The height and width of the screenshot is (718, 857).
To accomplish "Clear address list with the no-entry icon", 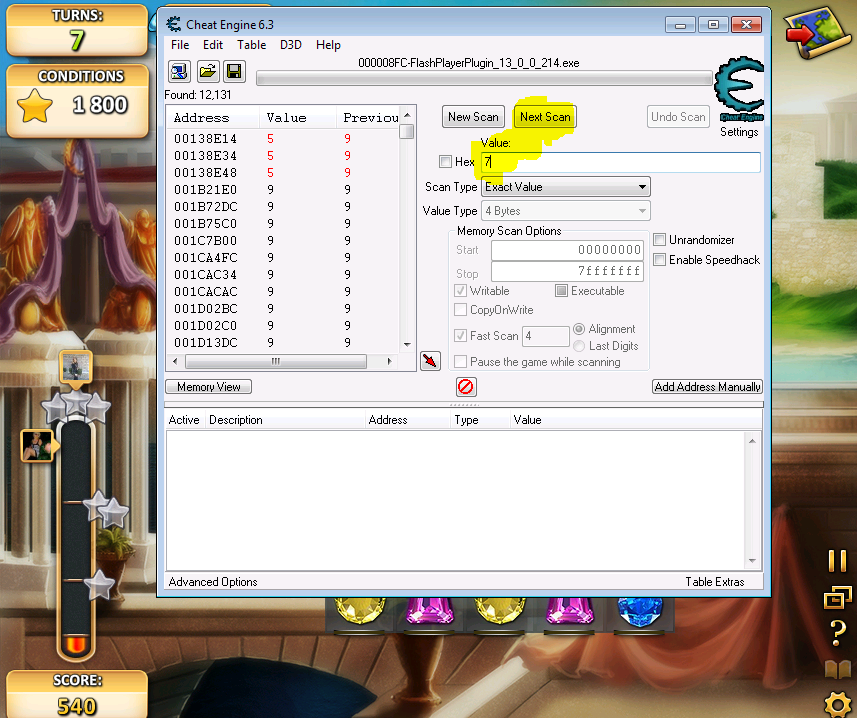I will [466, 387].
